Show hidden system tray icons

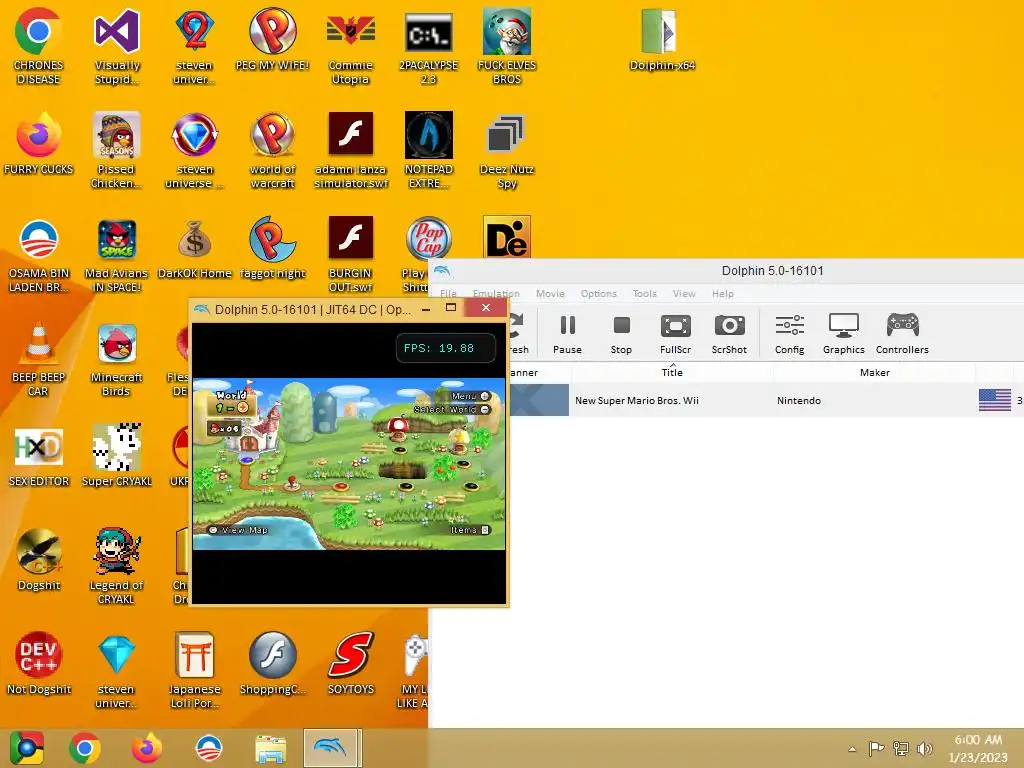click(852, 748)
